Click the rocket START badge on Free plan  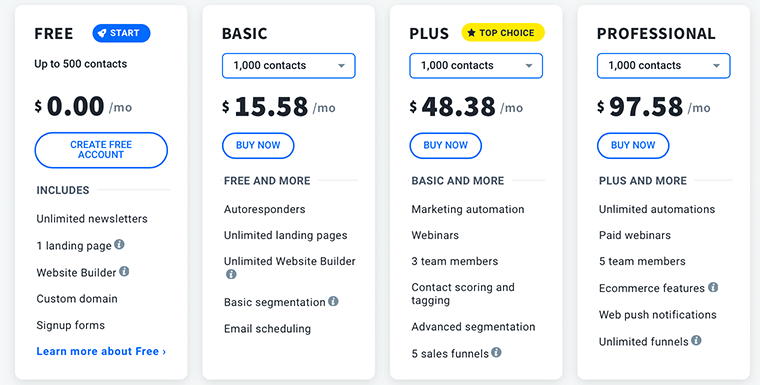tap(122, 33)
